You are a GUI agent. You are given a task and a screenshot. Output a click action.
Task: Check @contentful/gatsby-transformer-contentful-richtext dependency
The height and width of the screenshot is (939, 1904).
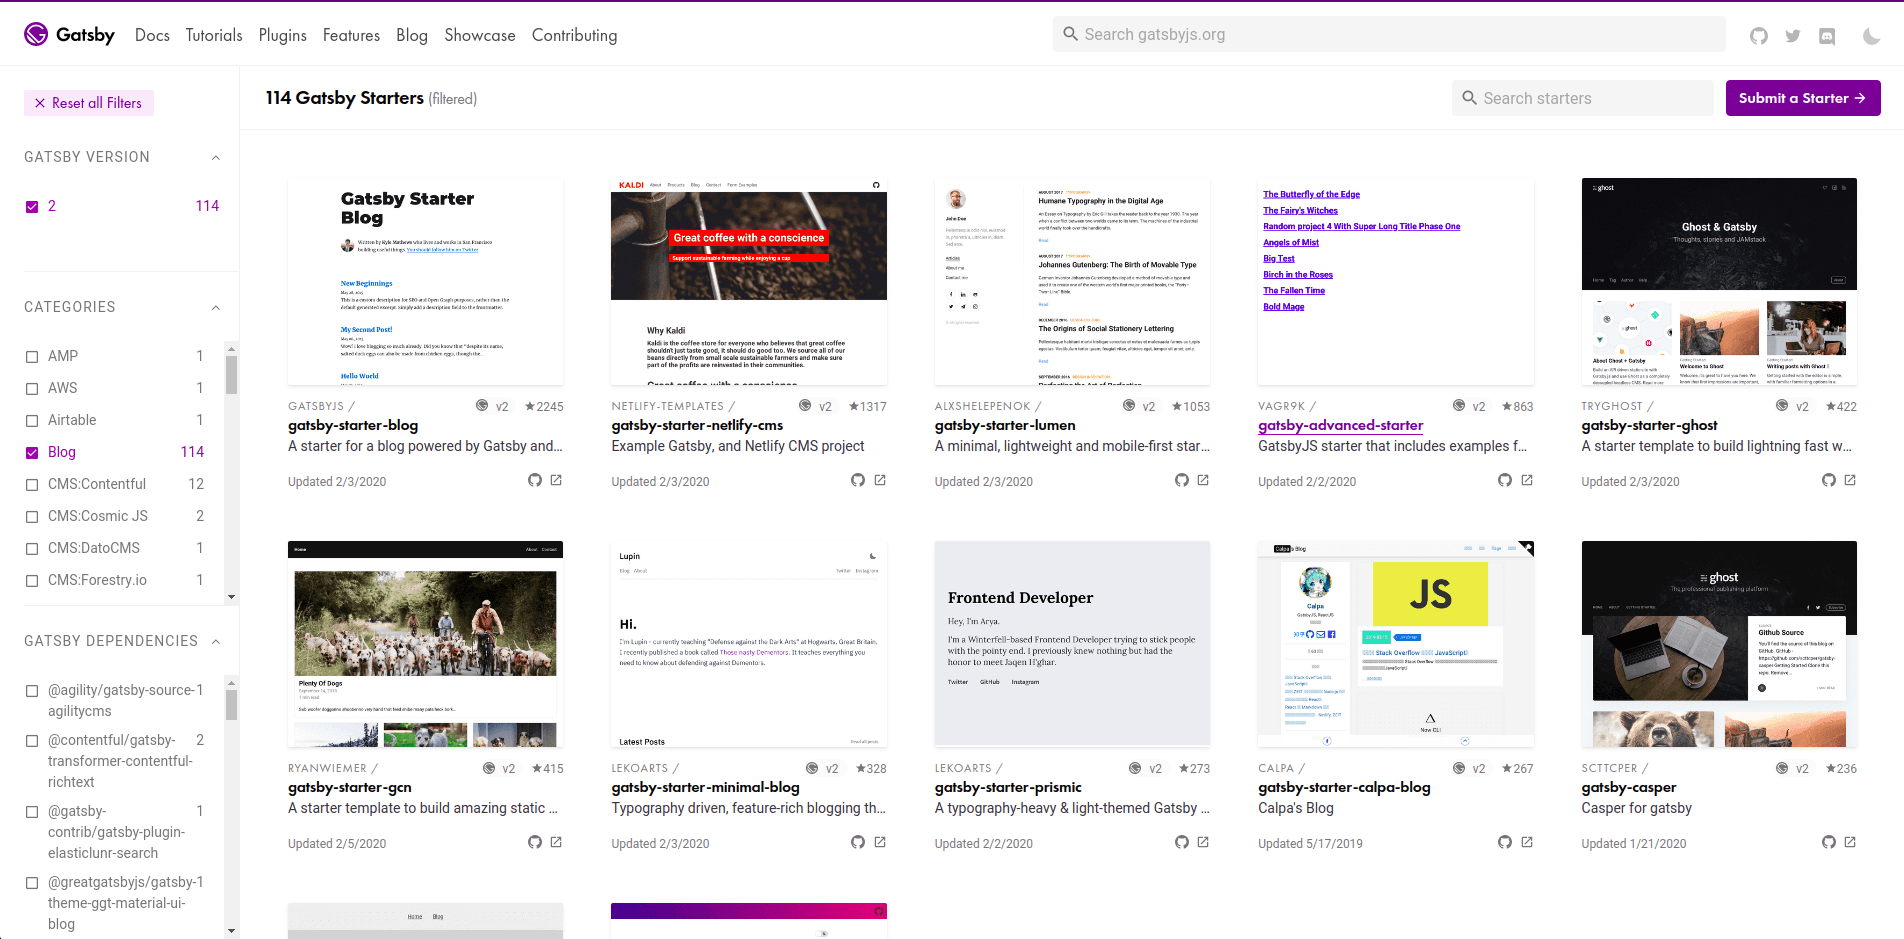[32, 740]
